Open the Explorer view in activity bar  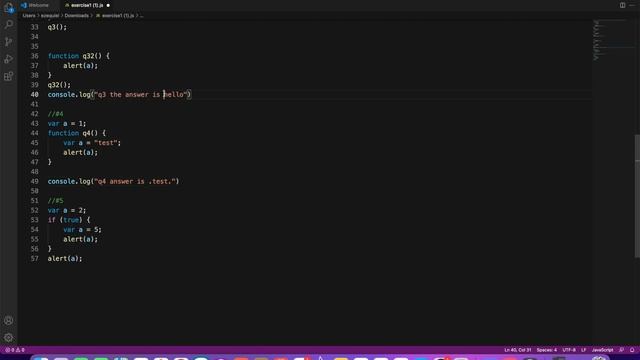9,8
